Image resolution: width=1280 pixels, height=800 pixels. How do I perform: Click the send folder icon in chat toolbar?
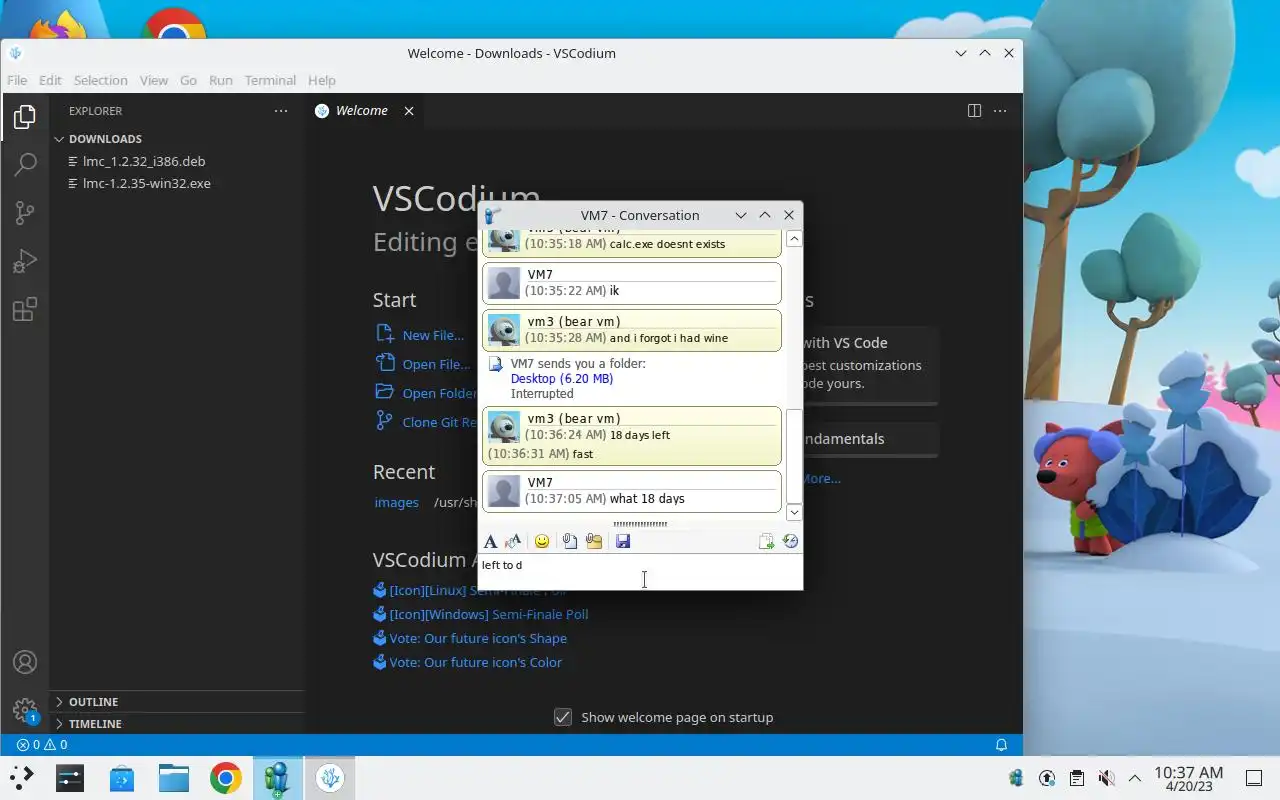tap(594, 541)
